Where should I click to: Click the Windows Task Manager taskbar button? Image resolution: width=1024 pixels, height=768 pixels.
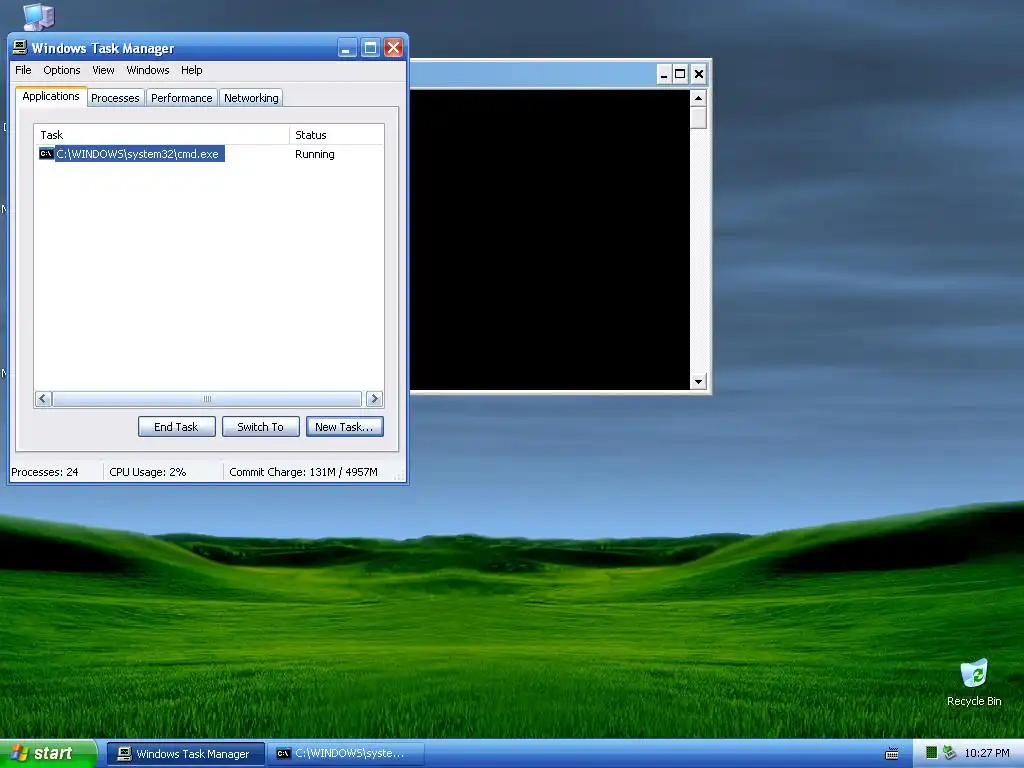tap(185, 754)
